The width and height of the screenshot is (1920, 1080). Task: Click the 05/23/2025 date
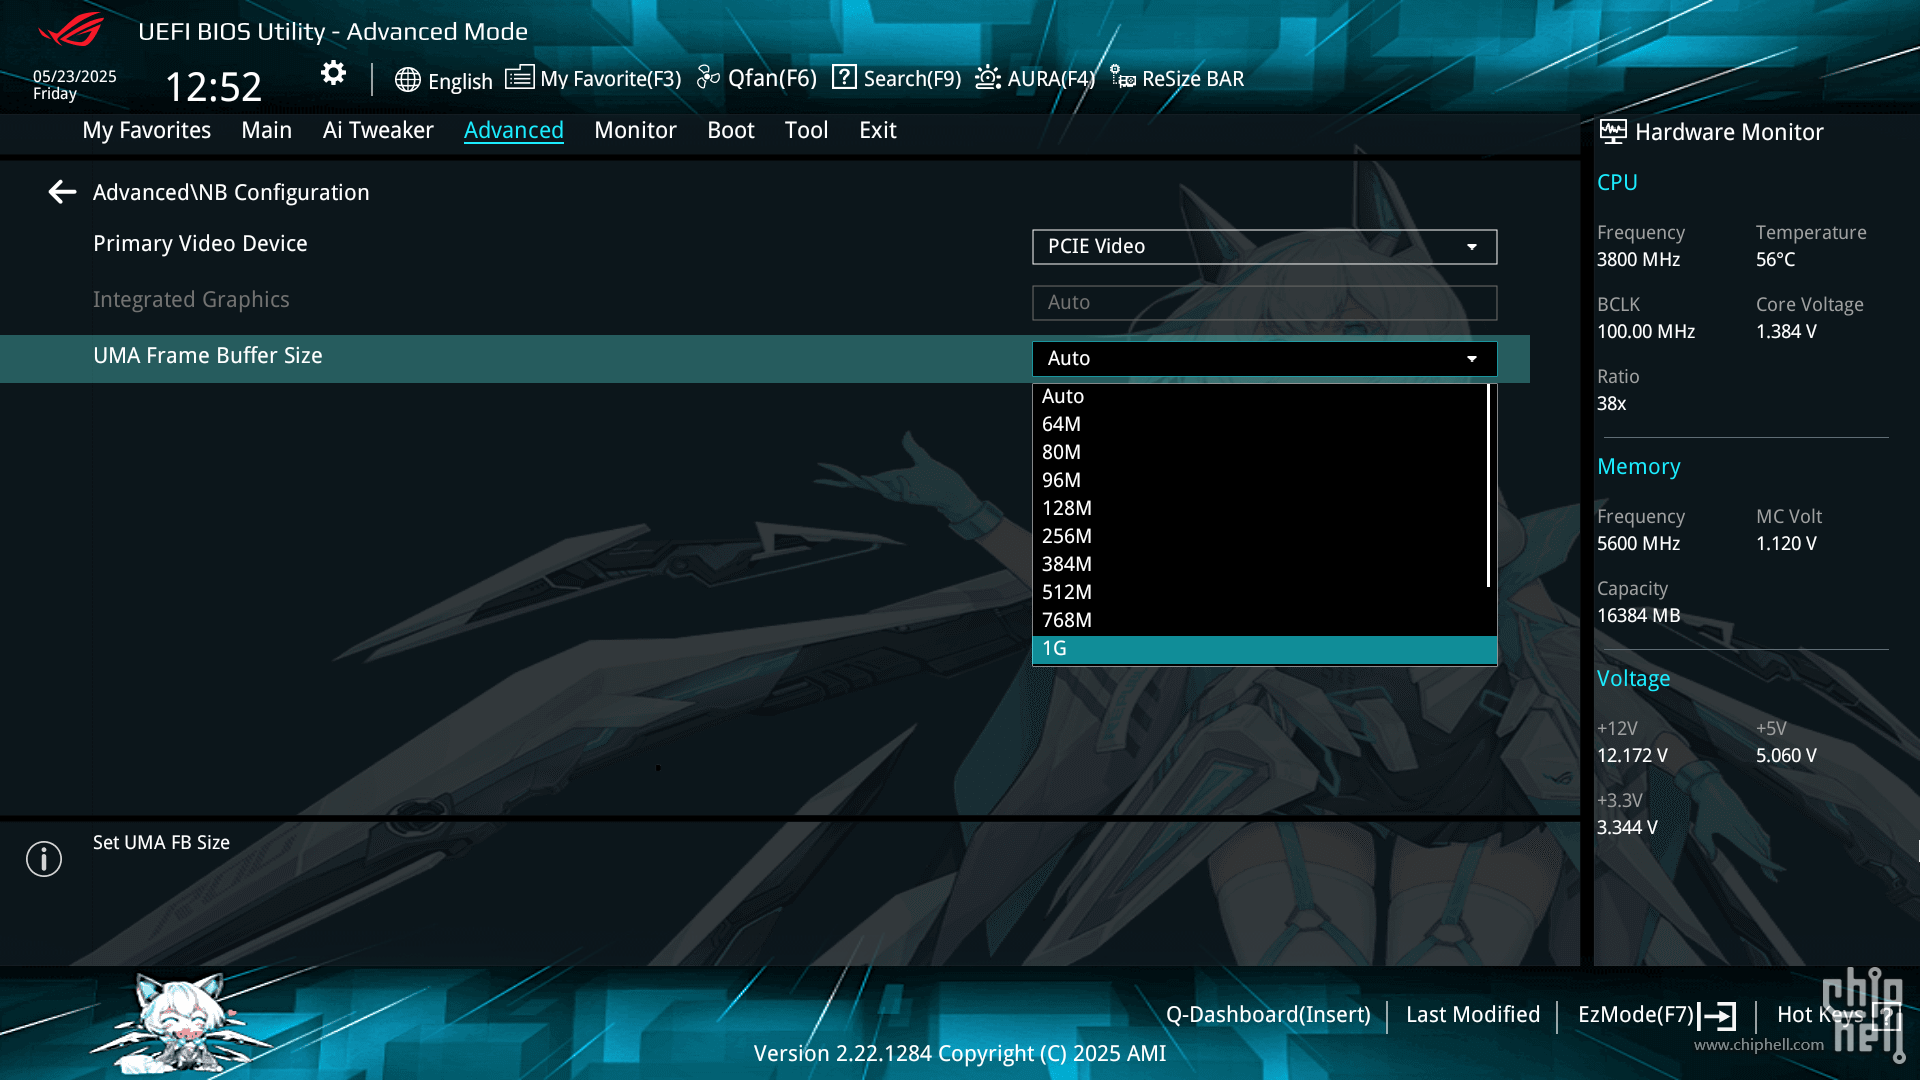(x=75, y=77)
